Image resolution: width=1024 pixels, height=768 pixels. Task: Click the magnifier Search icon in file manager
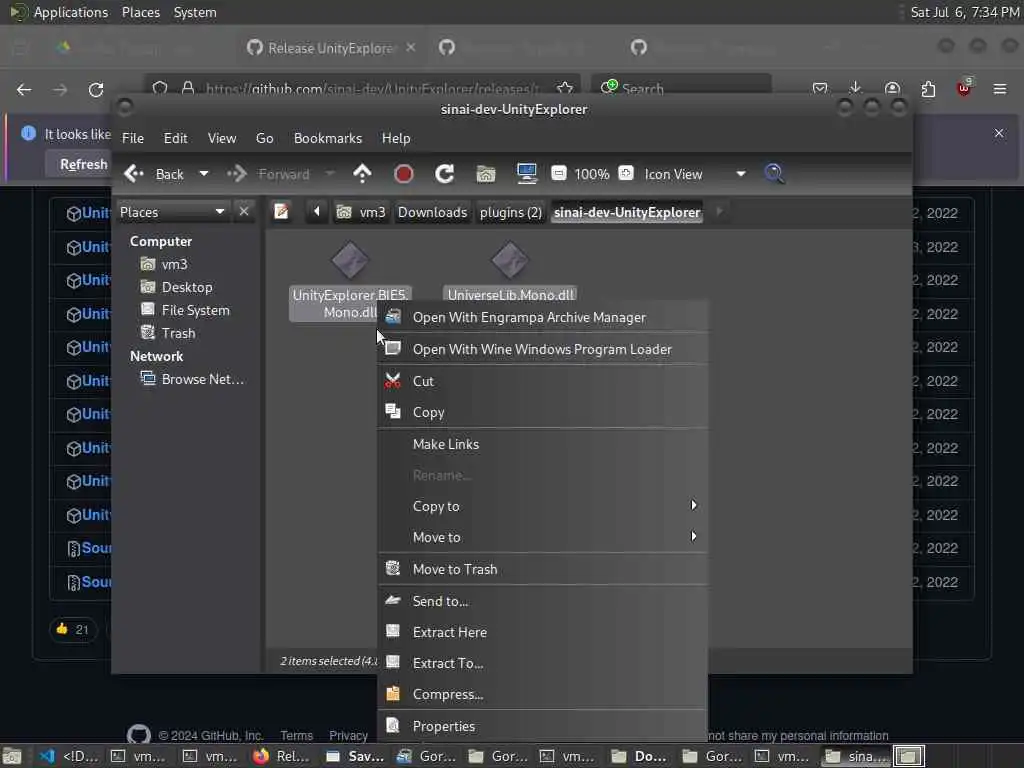pos(775,174)
